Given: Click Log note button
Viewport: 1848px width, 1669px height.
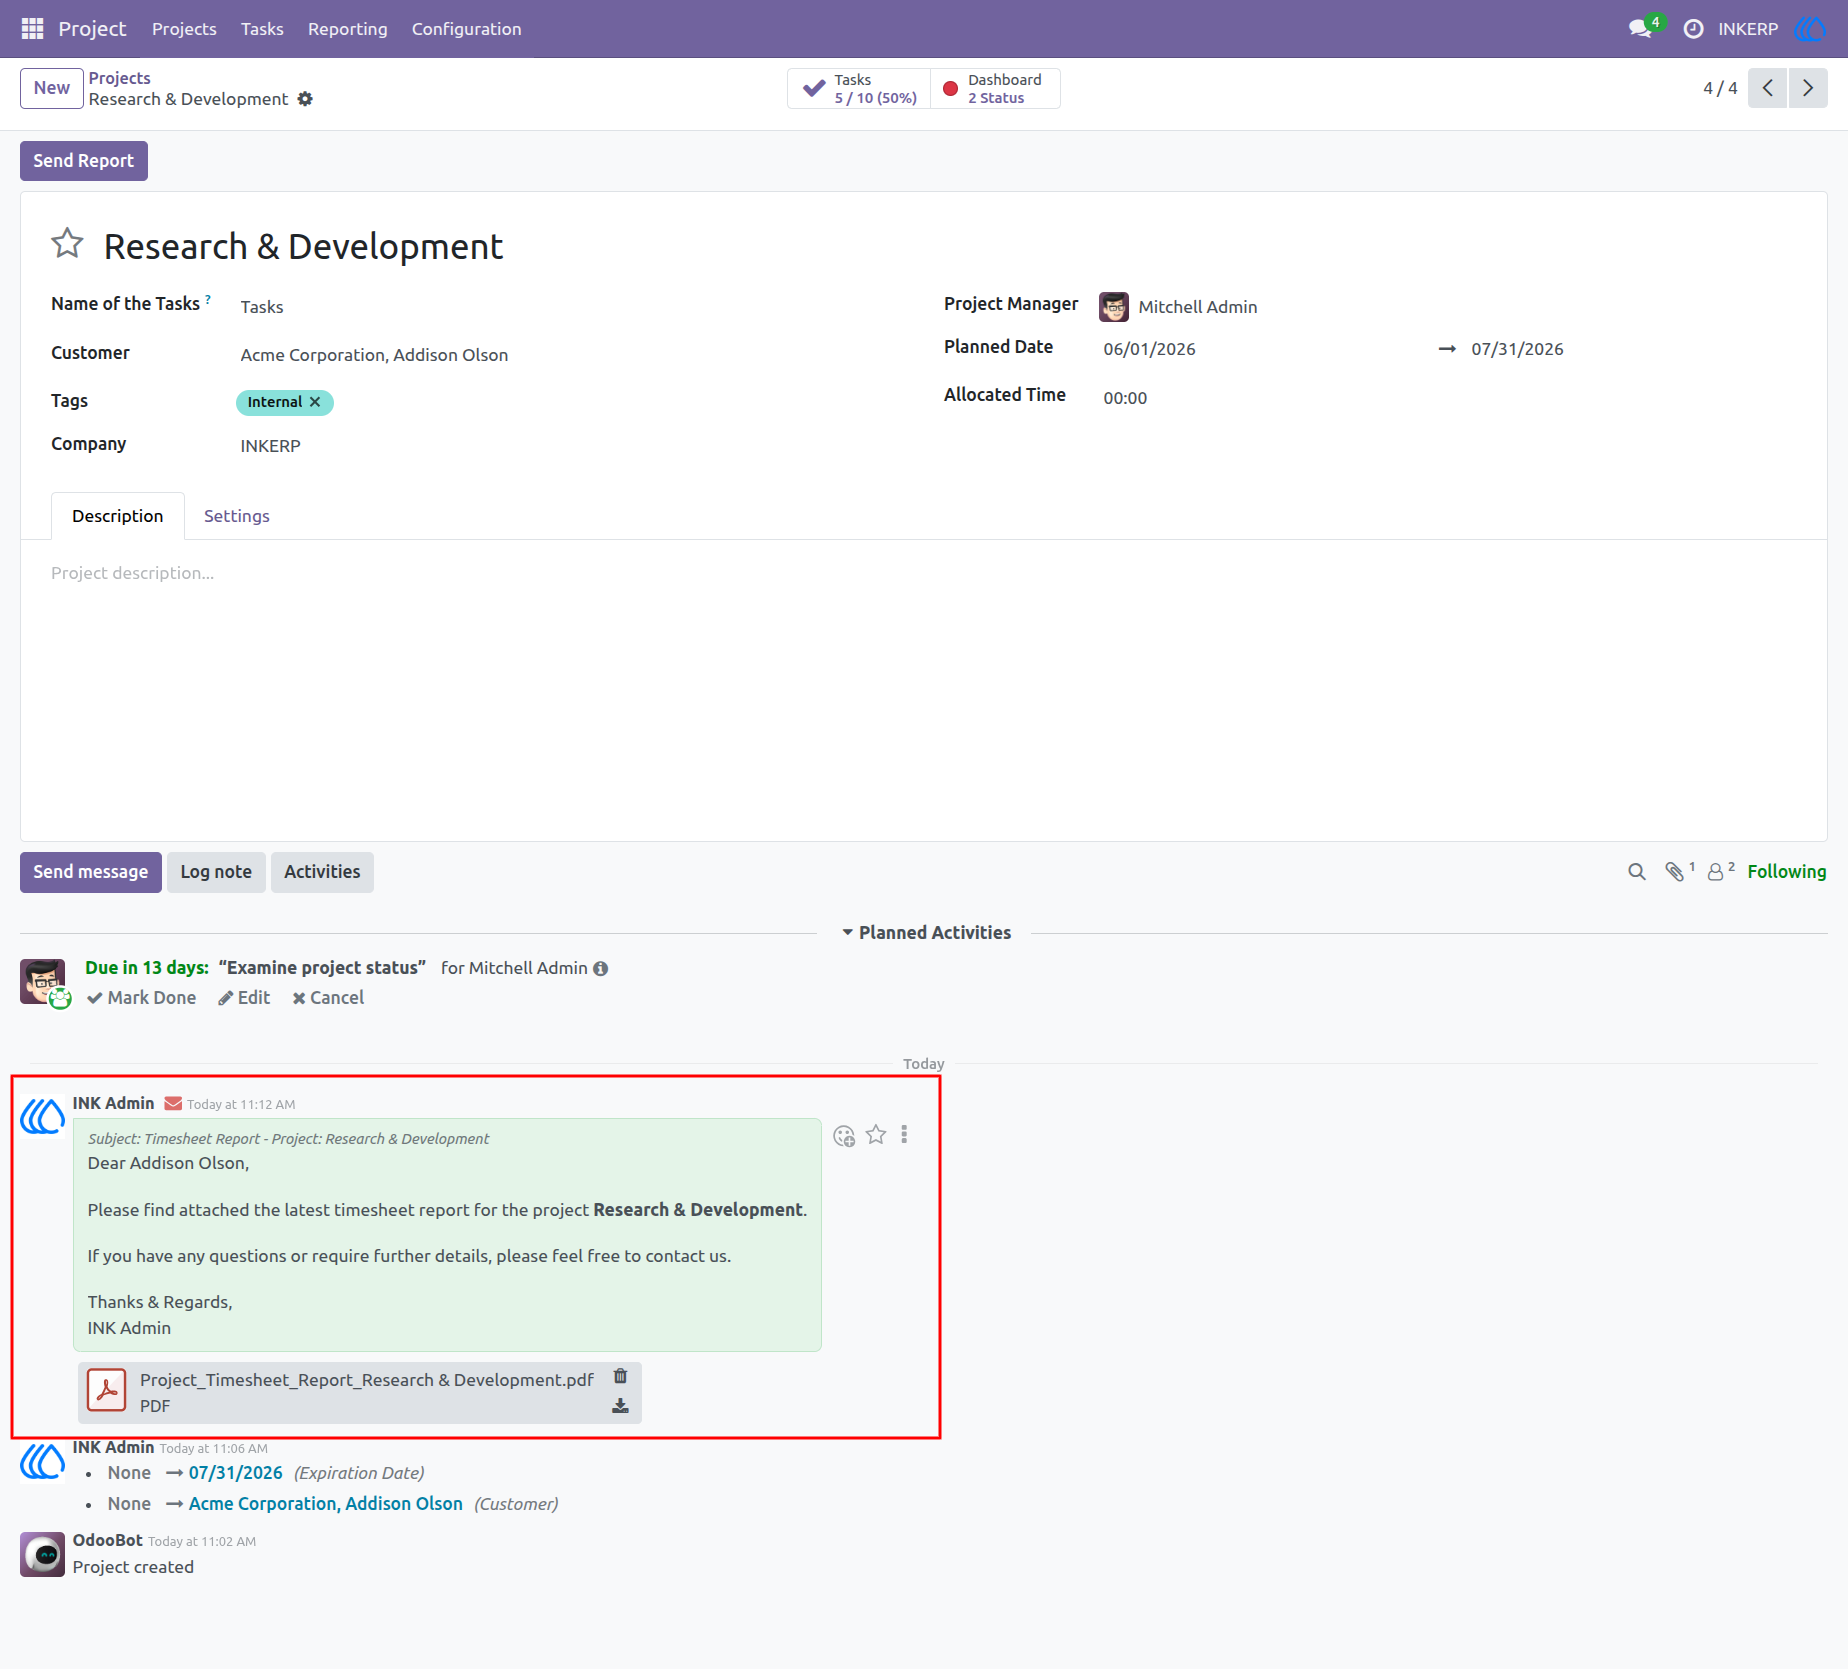Looking at the screenshot, I should point(216,872).
